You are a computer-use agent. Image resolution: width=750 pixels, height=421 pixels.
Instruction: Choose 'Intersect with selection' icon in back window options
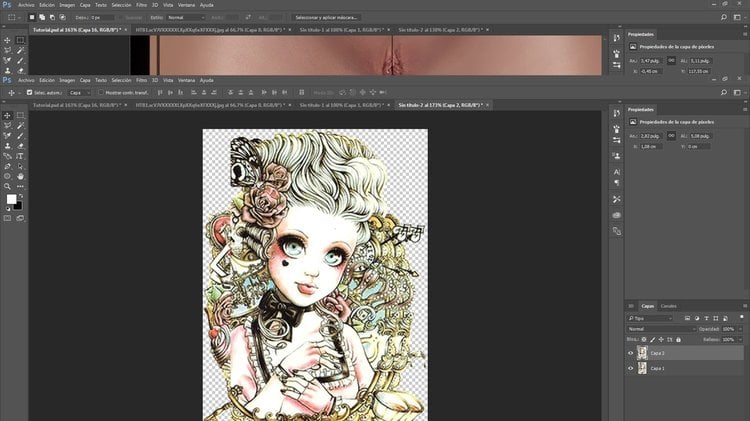coord(62,17)
